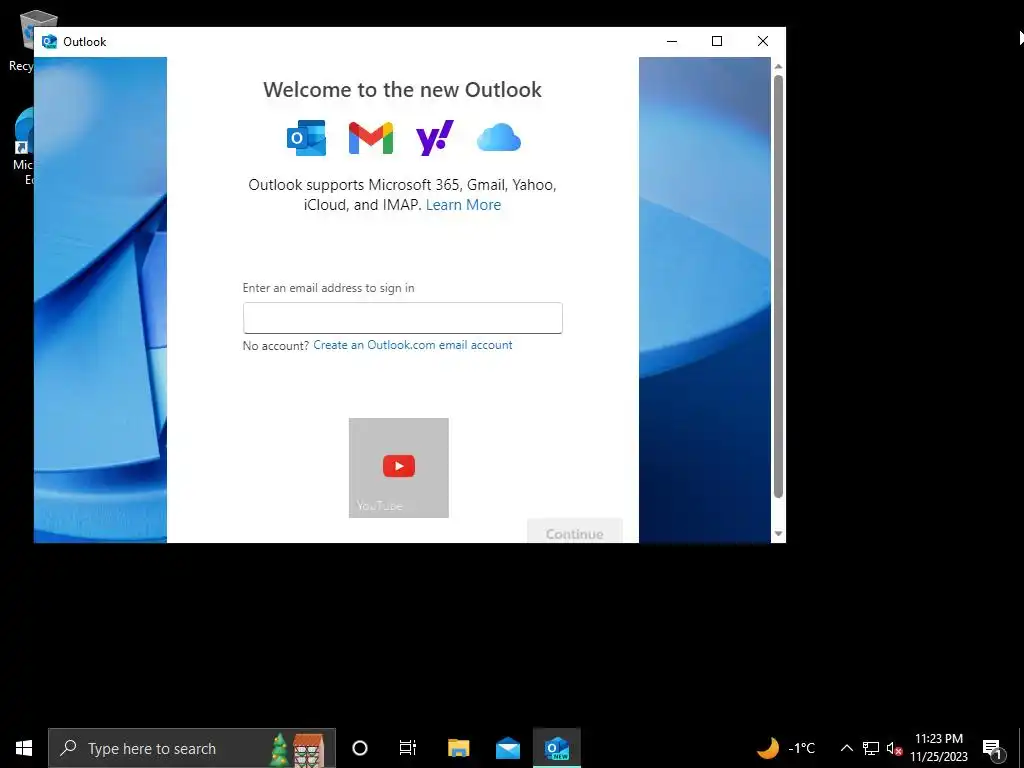The width and height of the screenshot is (1024, 768).
Task: Minimize the Outlook window
Action: (x=671, y=41)
